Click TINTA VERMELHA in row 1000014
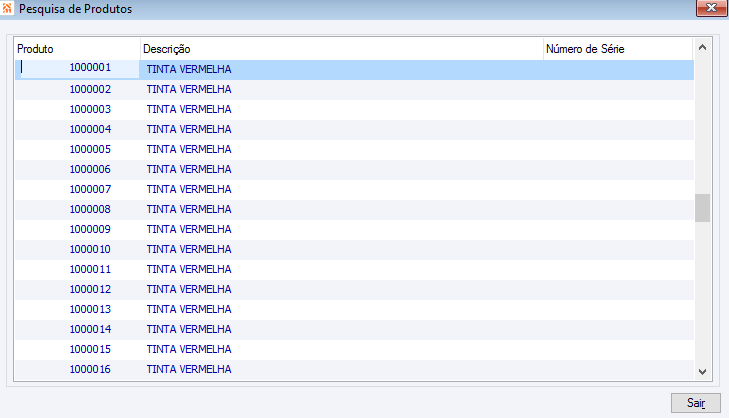 tap(189, 329)
